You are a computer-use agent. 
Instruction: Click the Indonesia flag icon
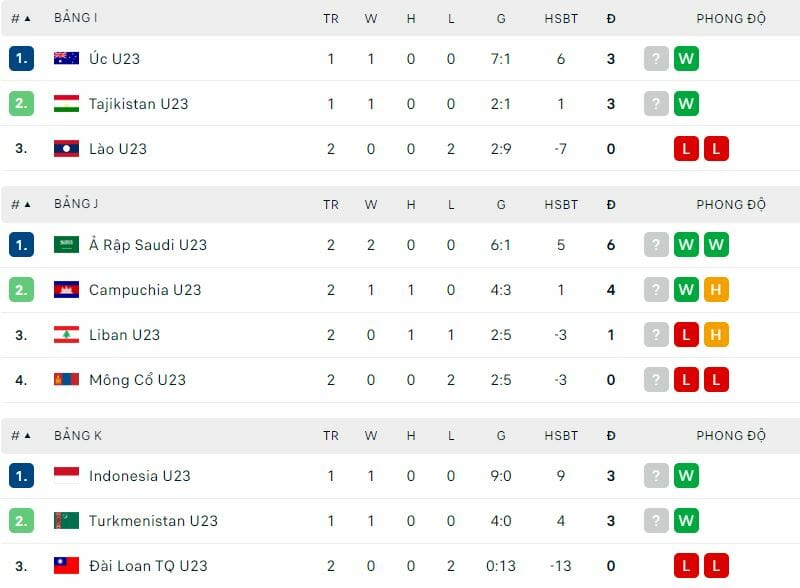coord(66,475)
